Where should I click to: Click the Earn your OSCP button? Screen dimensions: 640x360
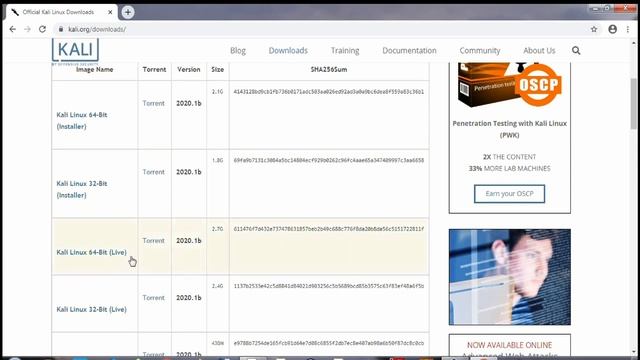click(509, 193)
